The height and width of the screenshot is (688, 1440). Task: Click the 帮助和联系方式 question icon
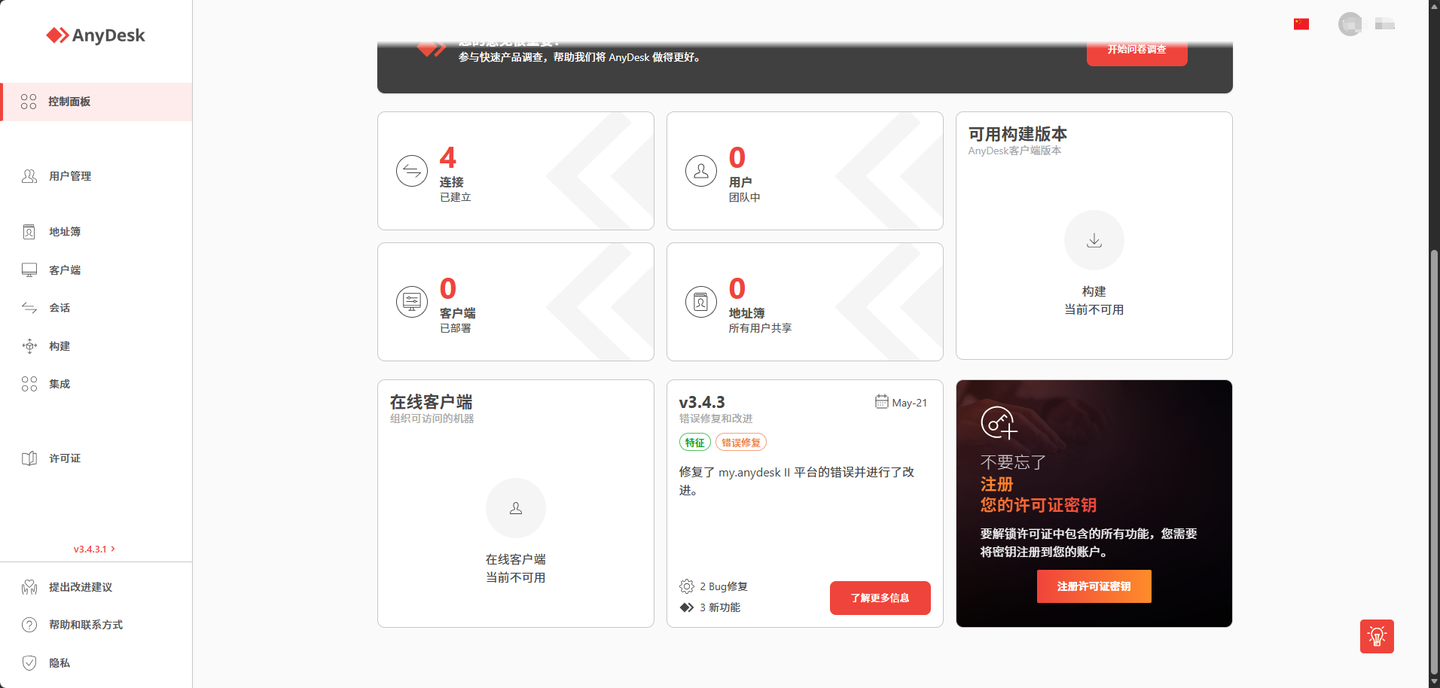click(x=29, y=625)
